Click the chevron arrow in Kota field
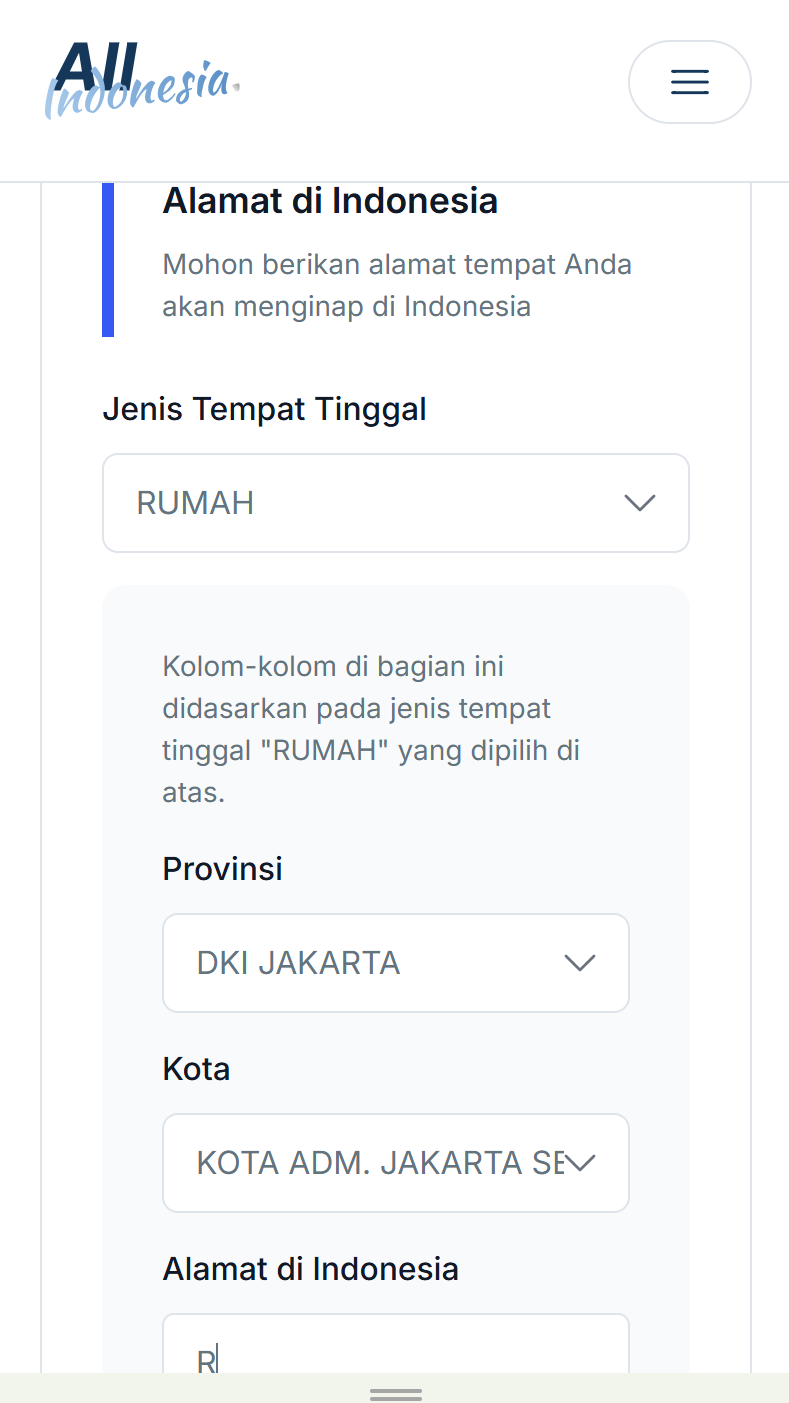 point(580,1162)
